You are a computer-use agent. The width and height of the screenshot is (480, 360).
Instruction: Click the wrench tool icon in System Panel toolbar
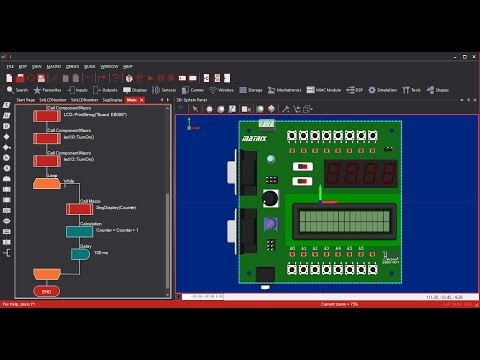point(286,109)
